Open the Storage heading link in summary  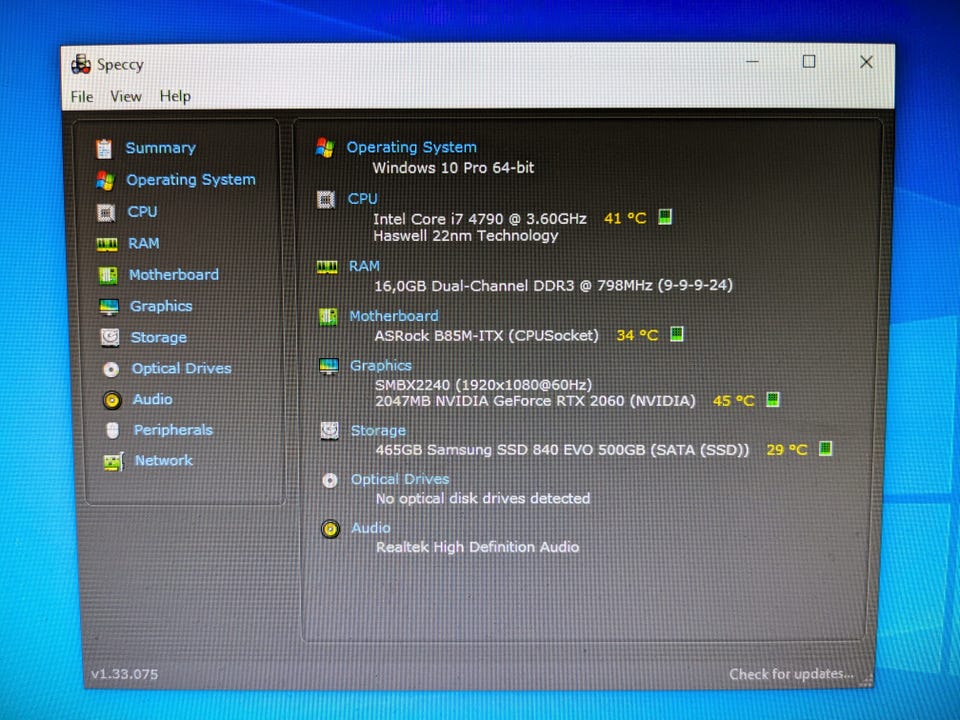tap(378, 431)
